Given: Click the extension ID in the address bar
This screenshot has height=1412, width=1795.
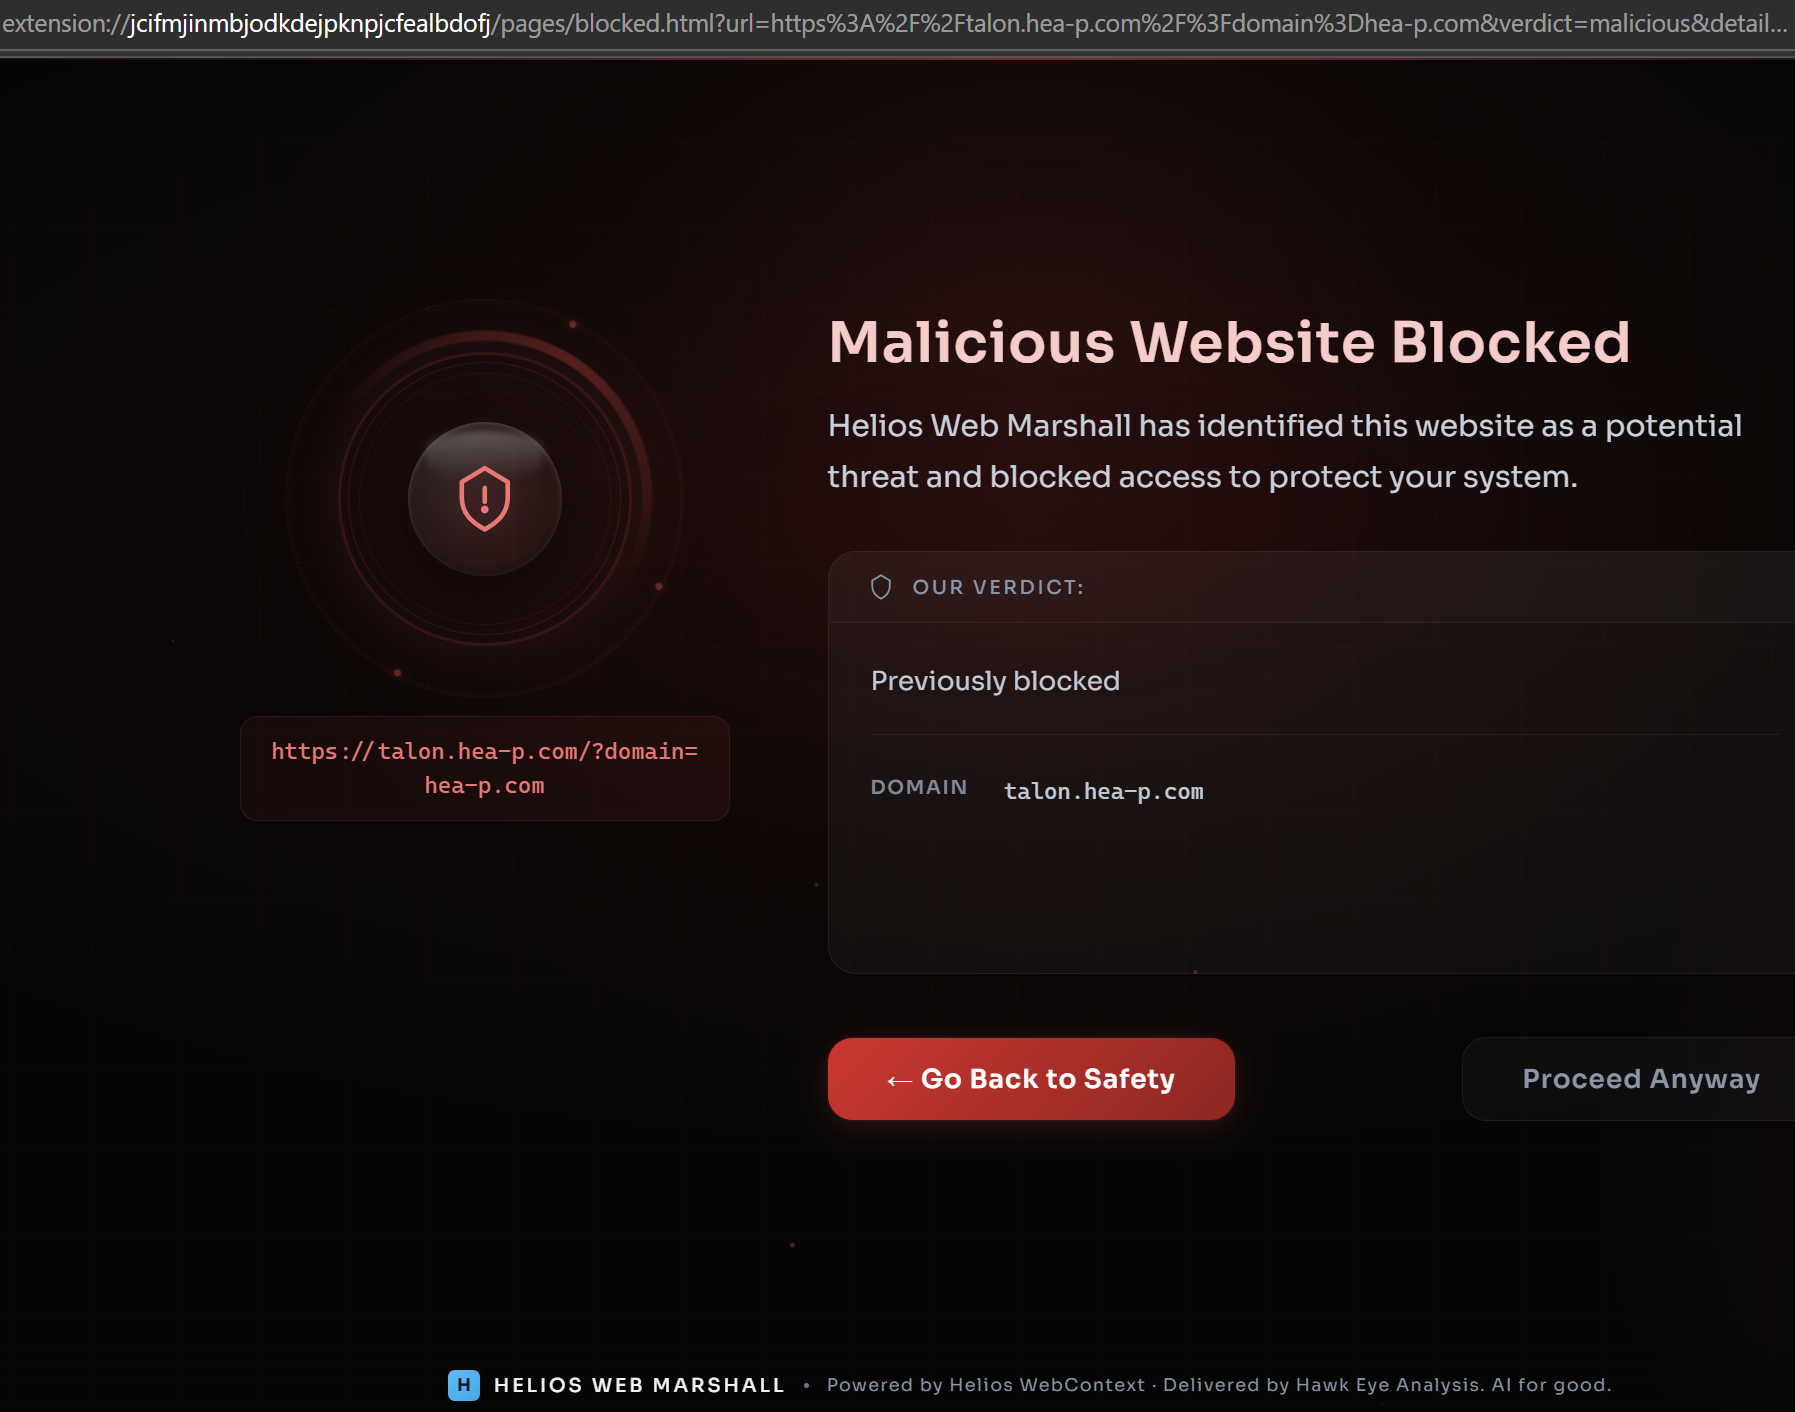Looking at the screenshot, I should [310, 24].
